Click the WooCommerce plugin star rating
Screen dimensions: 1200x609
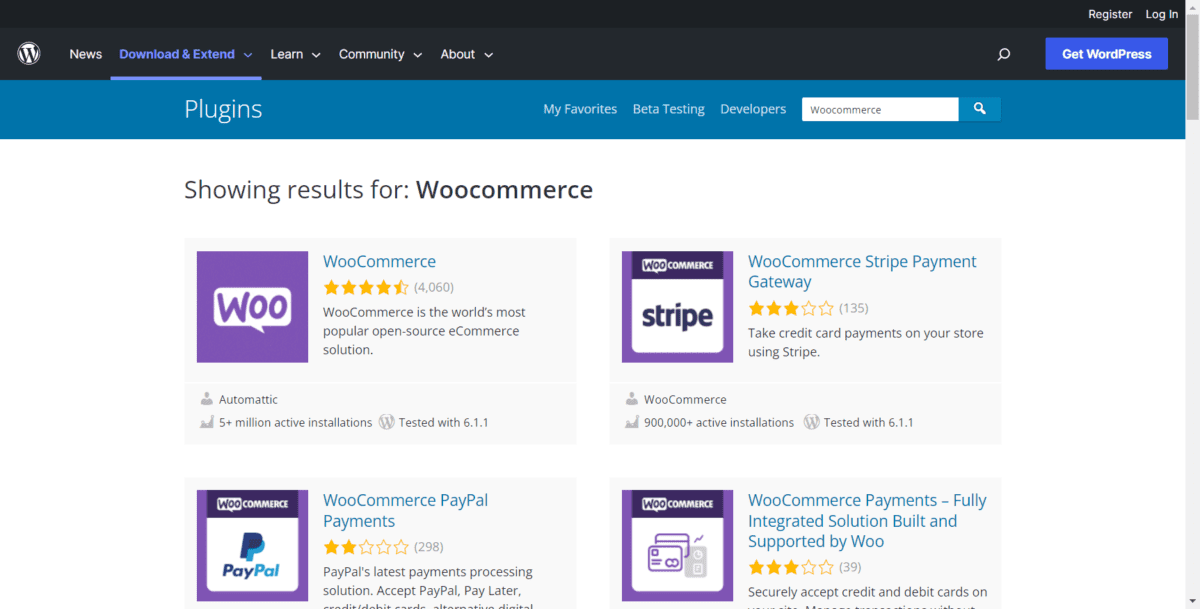[366, 287]
